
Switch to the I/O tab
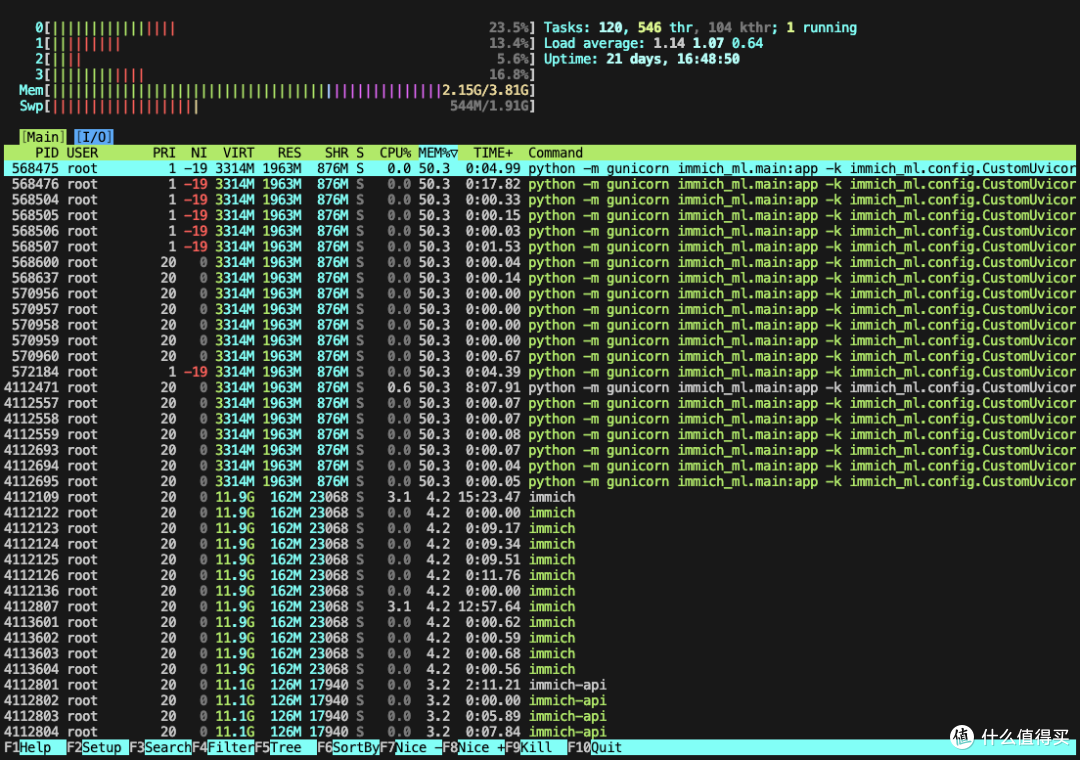tap(94, 136)
